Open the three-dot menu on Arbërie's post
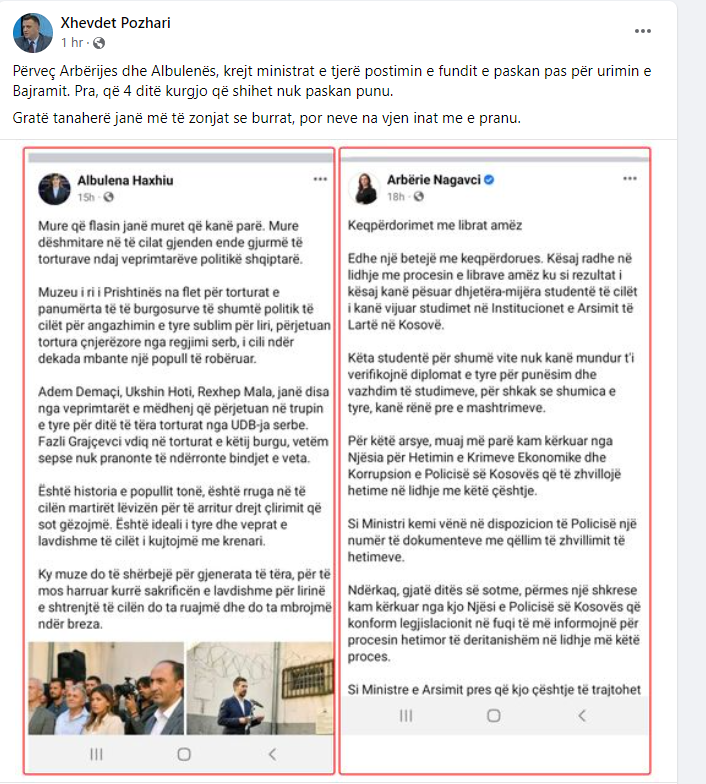 click(630, 178)
